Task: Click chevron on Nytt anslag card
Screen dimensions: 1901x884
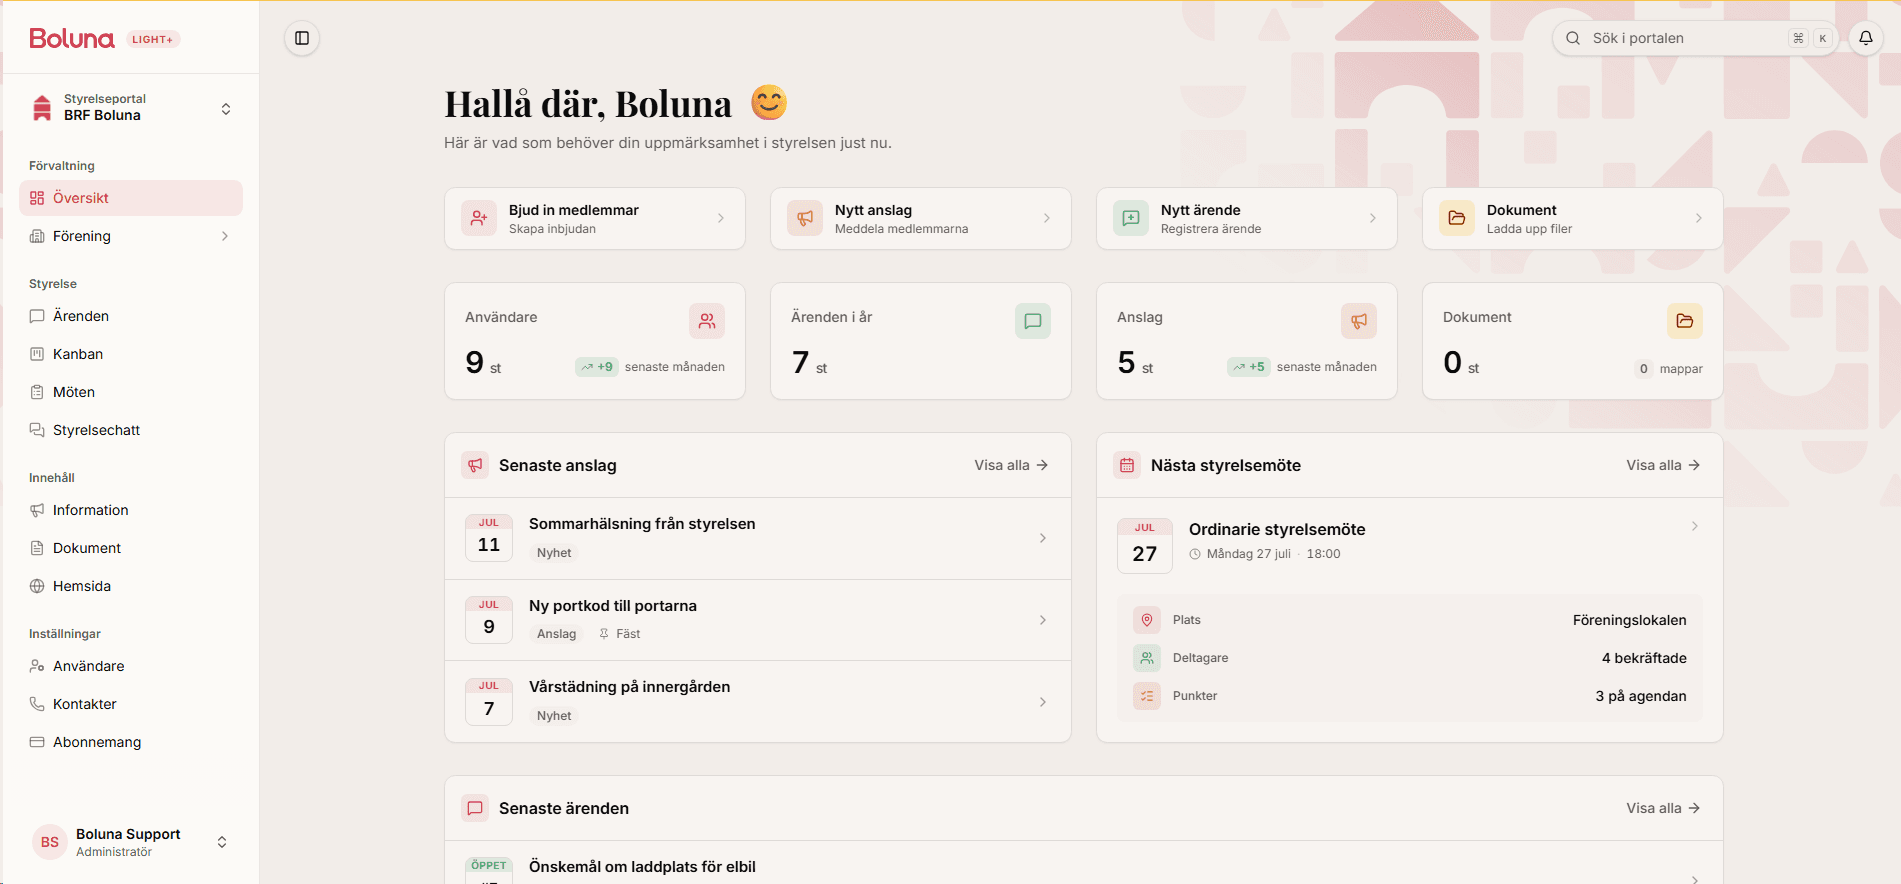Action: tap(1047, 218)
